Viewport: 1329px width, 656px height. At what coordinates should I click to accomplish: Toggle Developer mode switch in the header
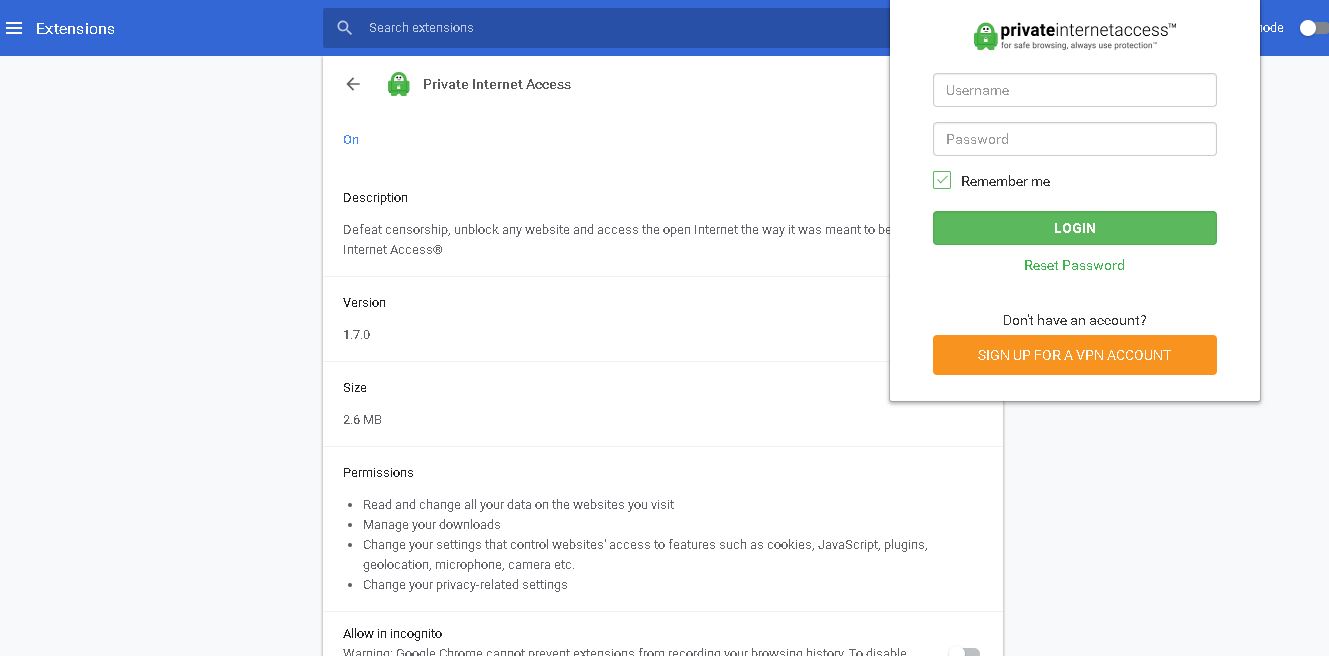[1314, 28]
